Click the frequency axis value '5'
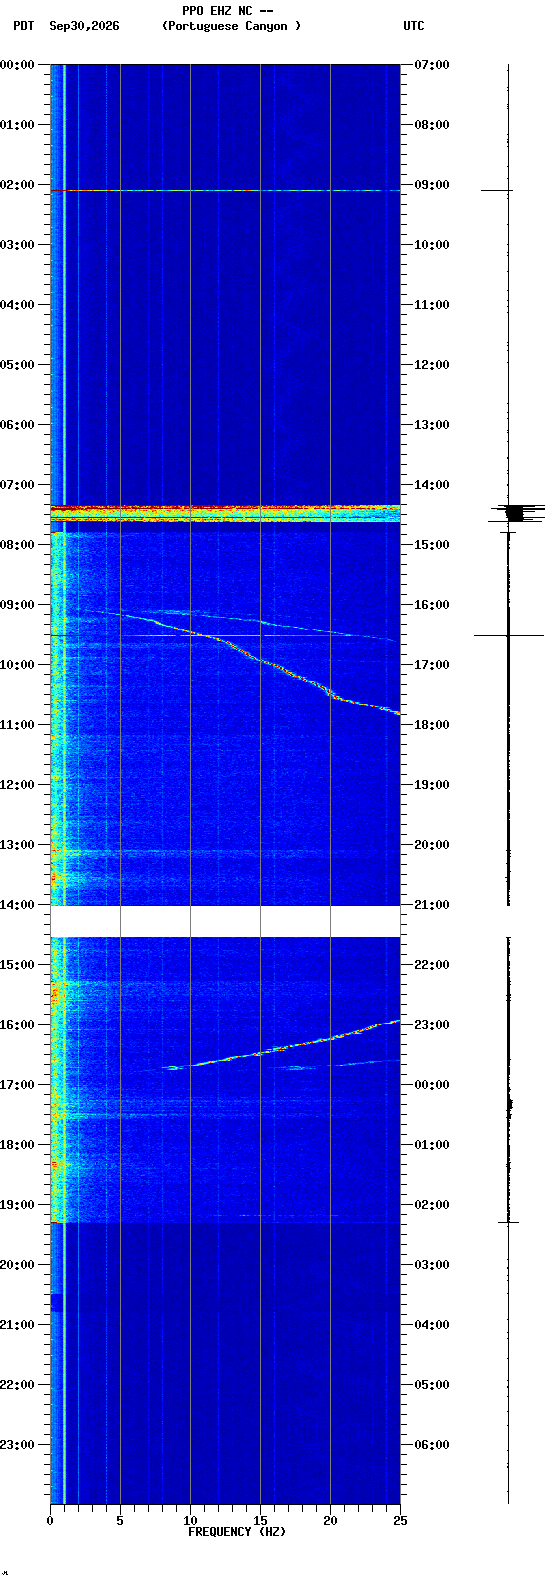The image size is (552, 1584). [120, 1521]
